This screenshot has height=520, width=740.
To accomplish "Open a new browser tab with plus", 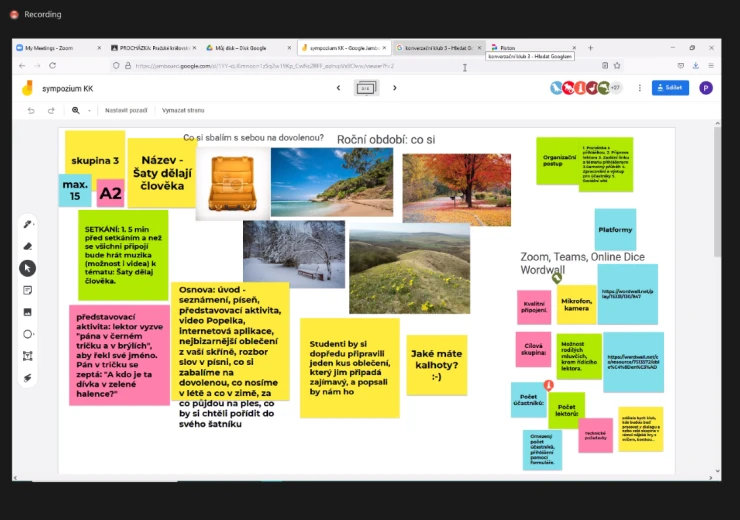I will pos(590,48).
